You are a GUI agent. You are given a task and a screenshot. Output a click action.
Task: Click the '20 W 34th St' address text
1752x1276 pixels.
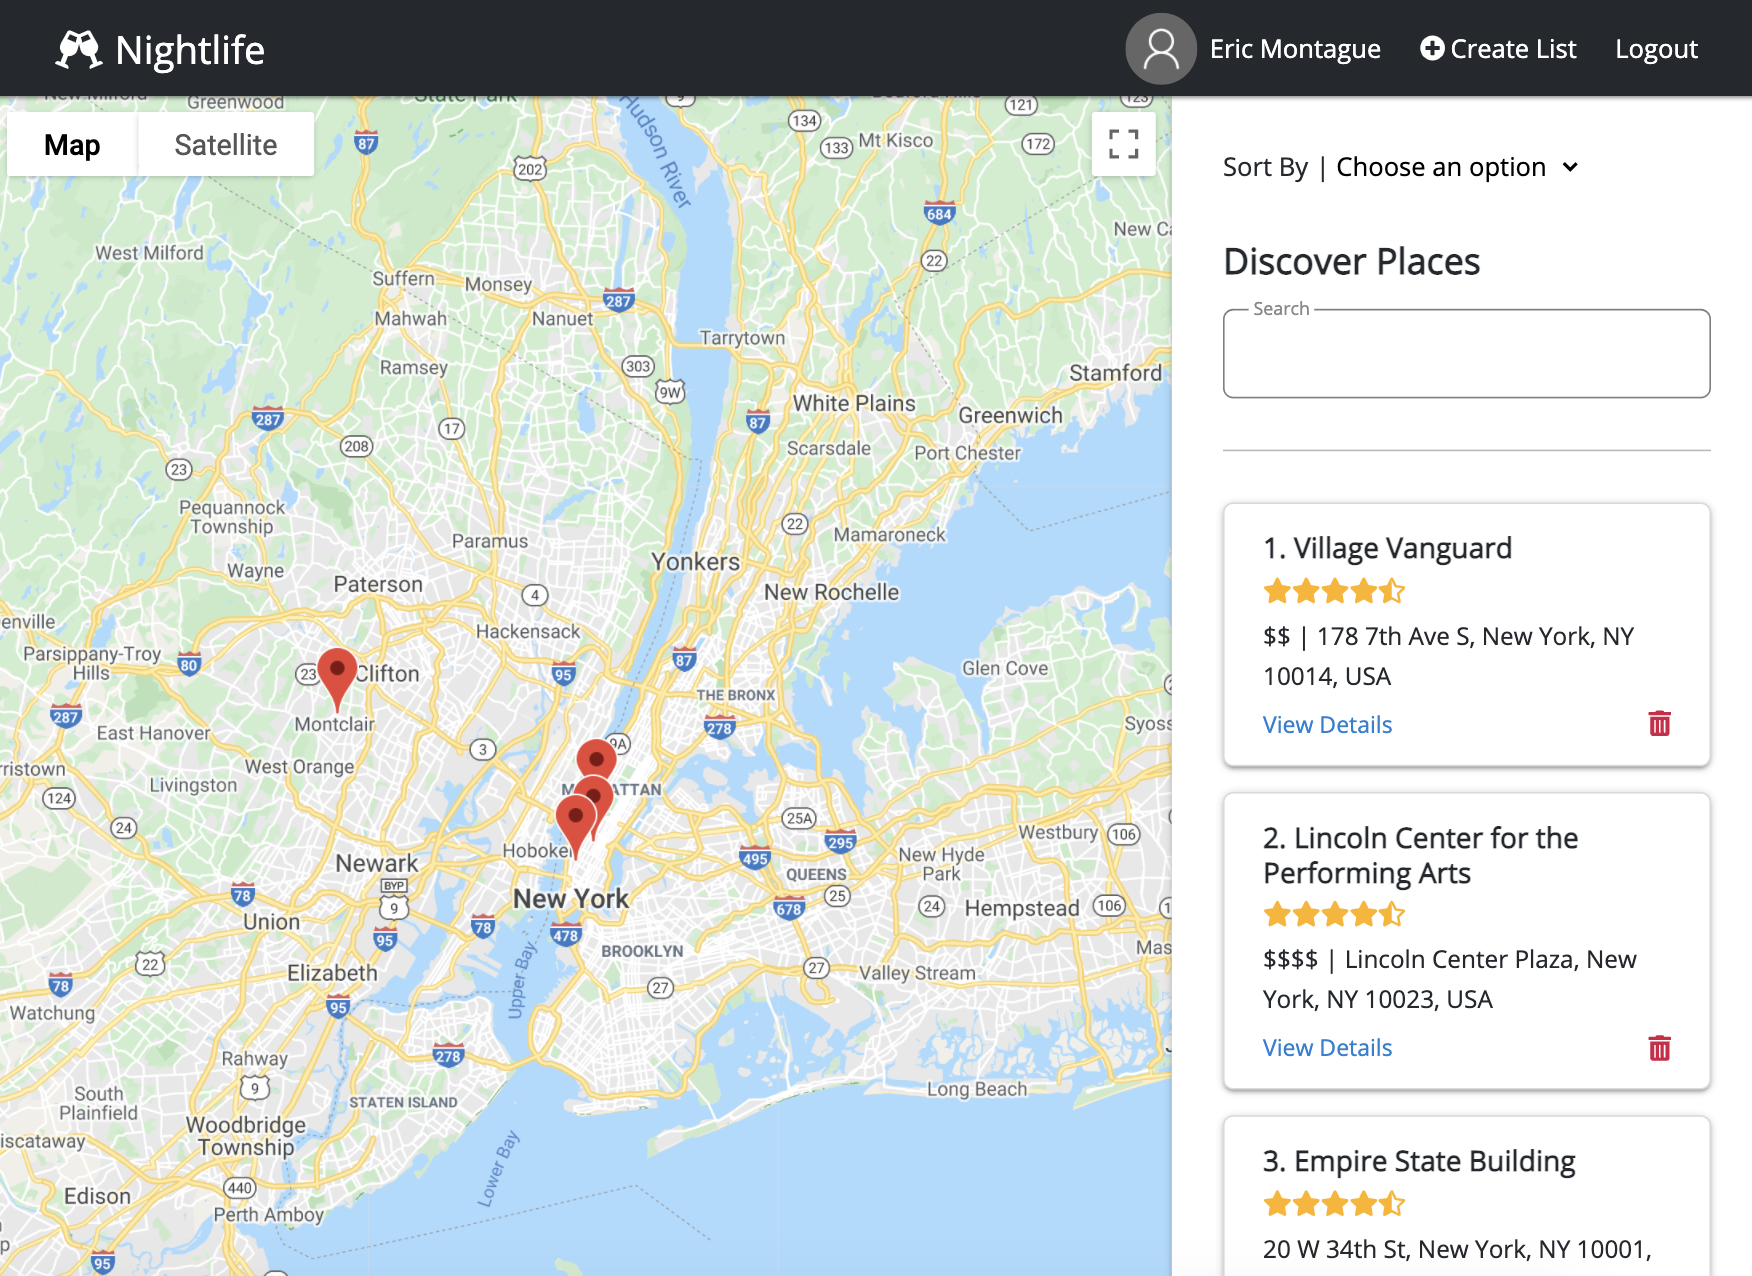1457,1249
